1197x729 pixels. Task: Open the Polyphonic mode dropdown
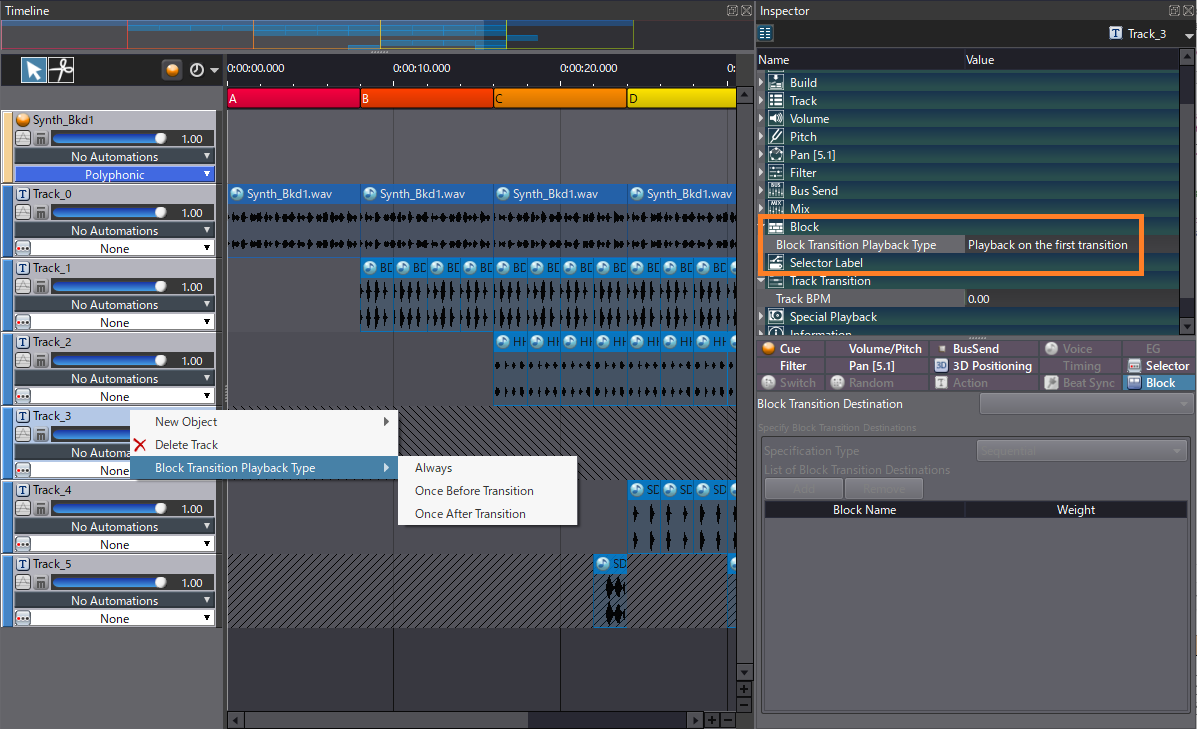(x=115, y=174)
